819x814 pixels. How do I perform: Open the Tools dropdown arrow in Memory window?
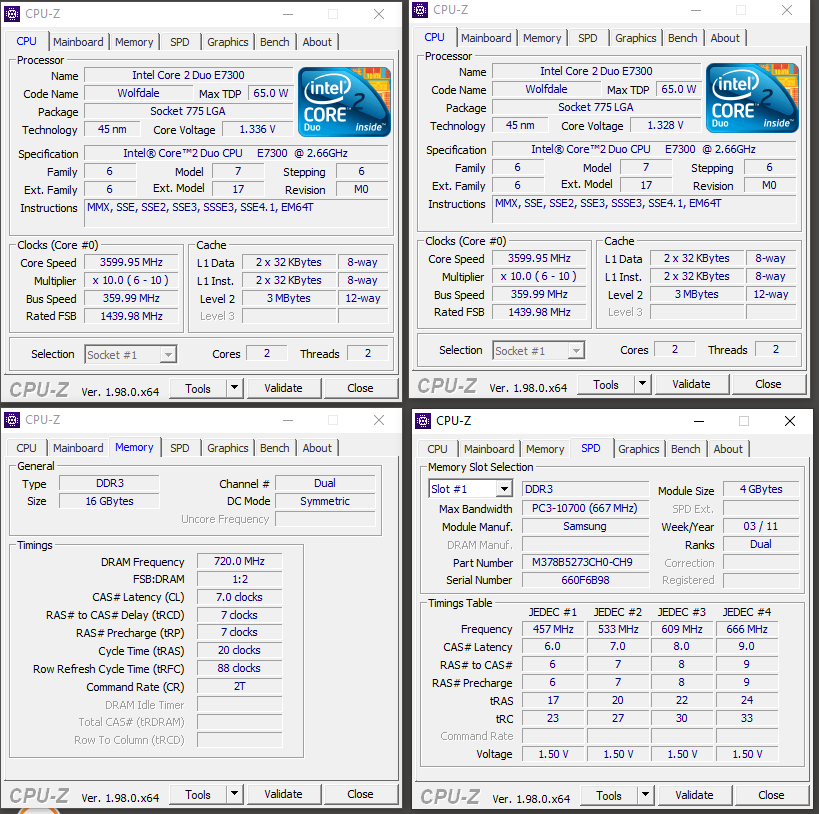point(235,794)
